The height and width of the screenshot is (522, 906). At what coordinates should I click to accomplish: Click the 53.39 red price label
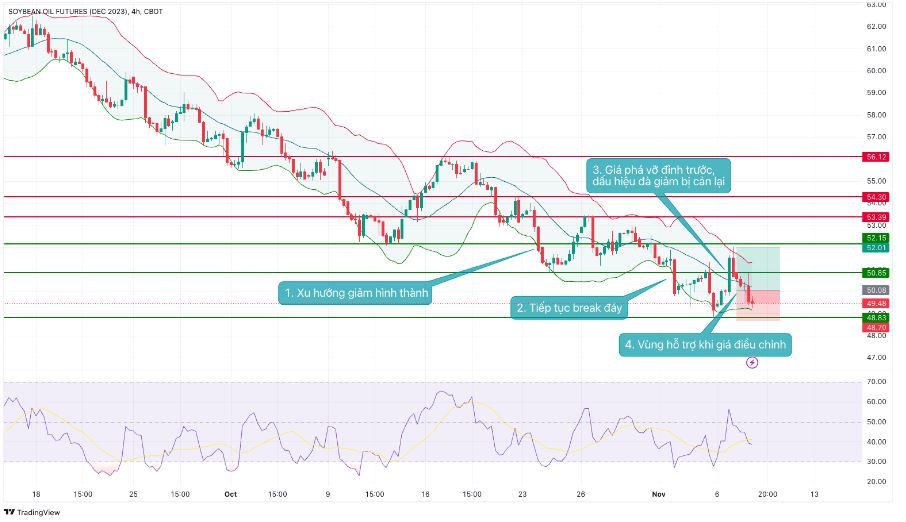click(875, 217)
